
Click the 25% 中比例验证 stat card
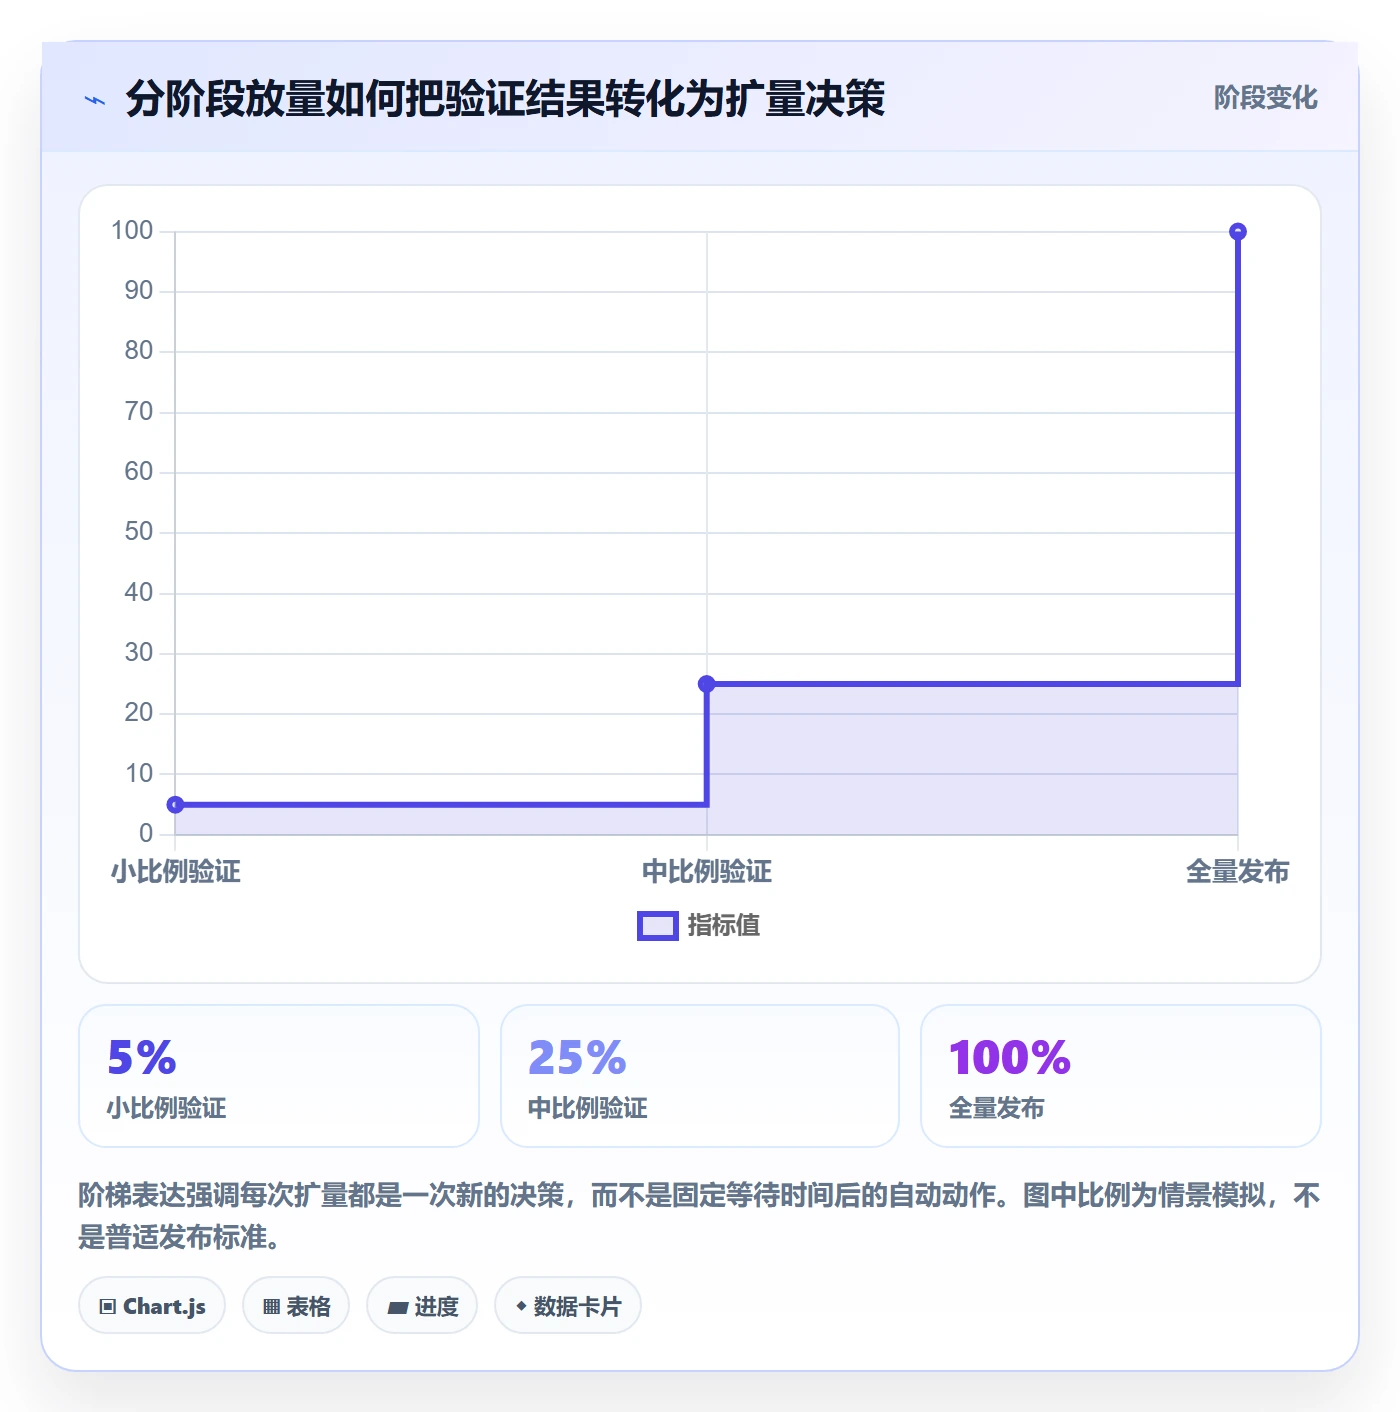(x=700, y=1076)
